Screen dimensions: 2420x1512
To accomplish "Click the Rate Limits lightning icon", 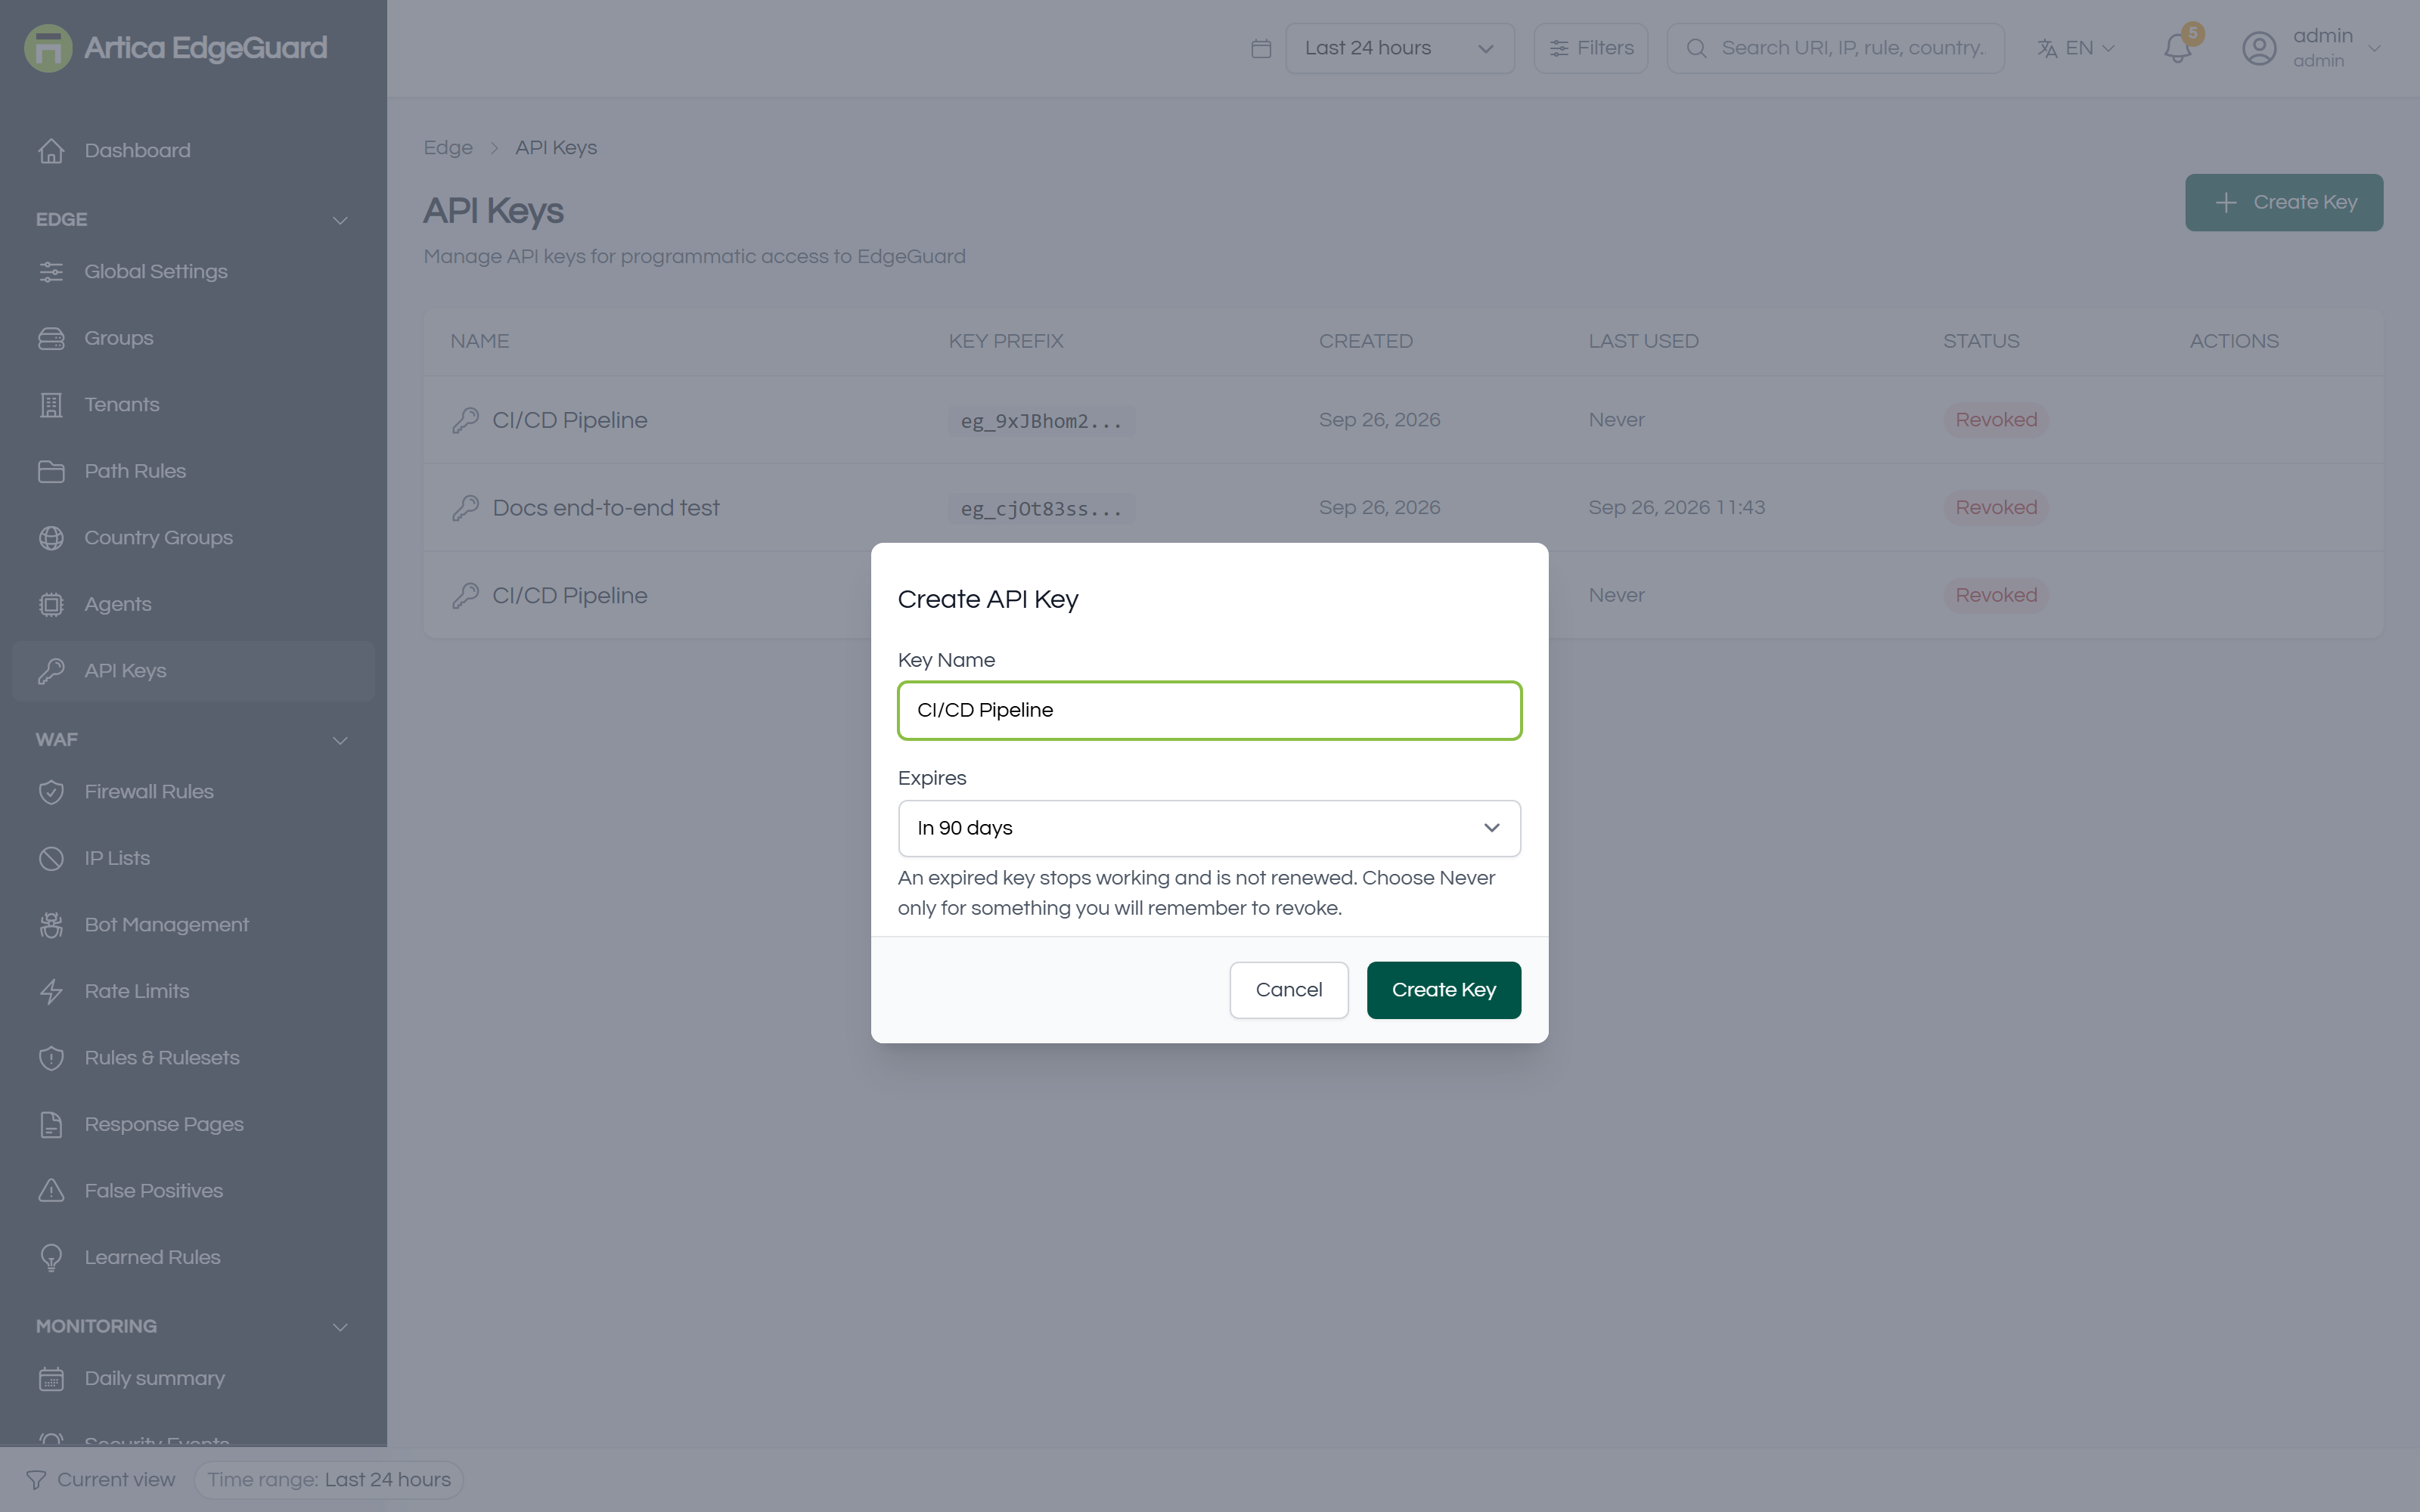I will pyautogui.click(x=51, y=992).
